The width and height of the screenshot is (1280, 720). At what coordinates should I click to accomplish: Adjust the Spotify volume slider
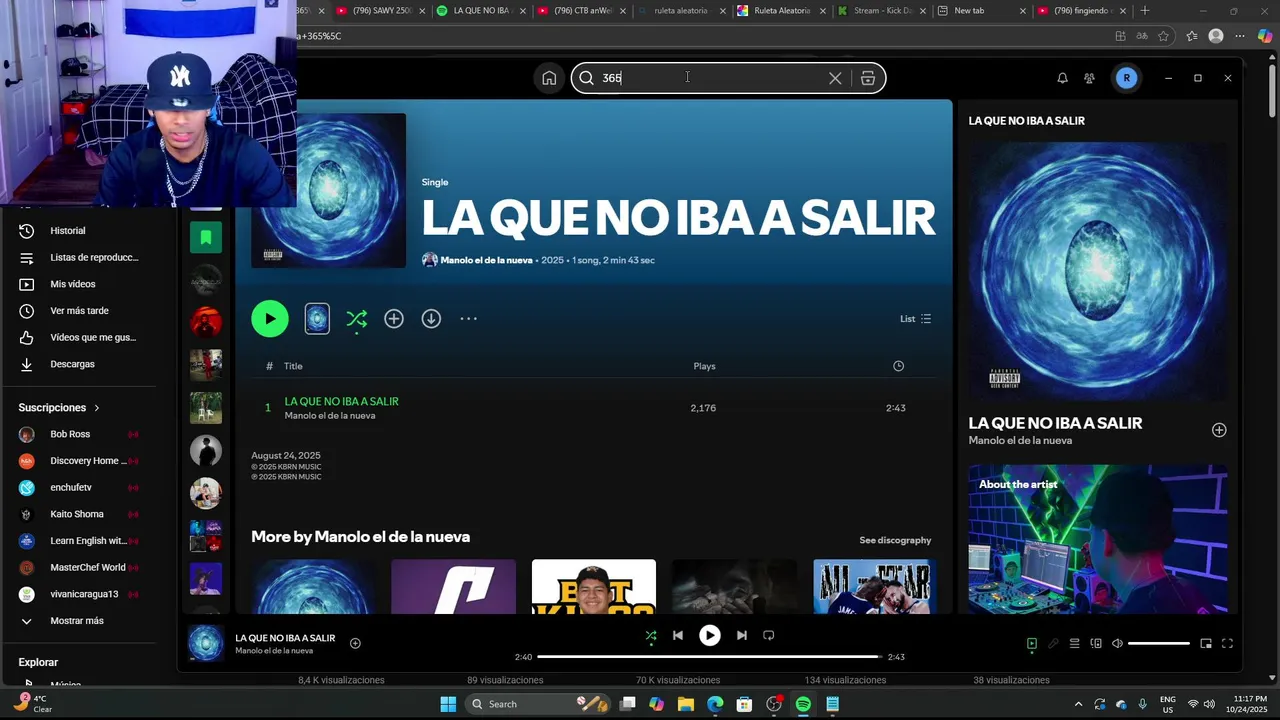coord(1159,644)
